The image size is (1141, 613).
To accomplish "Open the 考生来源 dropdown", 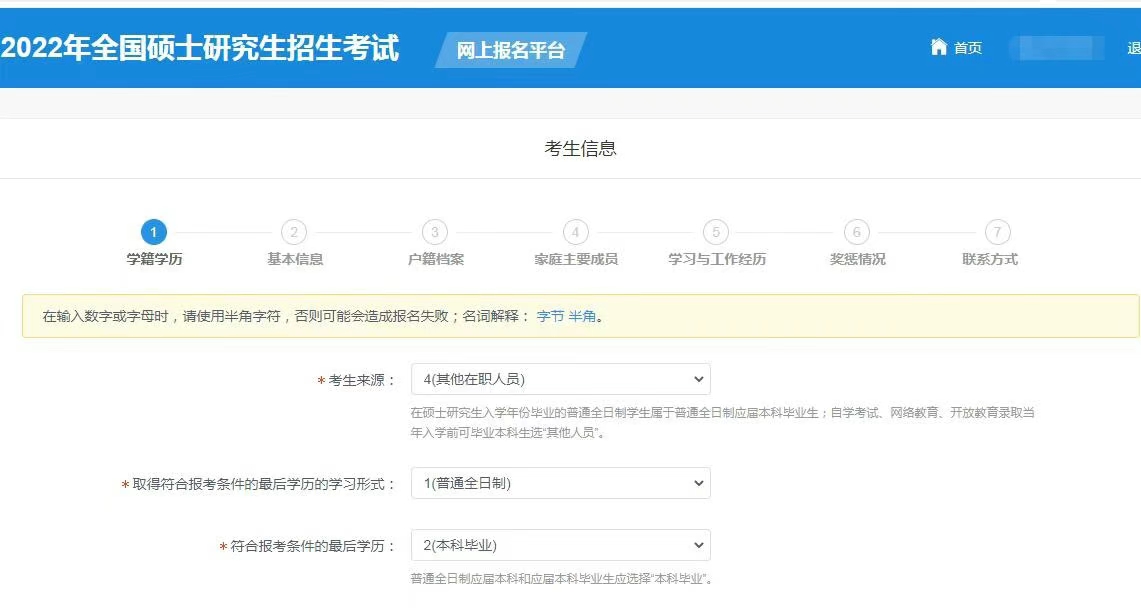I will coord(560,379).
